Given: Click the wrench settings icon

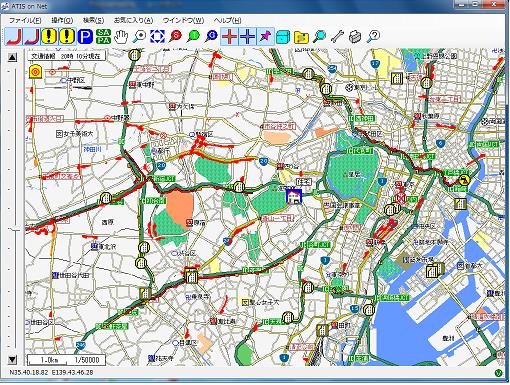Looking at the screenshot, I should click(337, 36).
